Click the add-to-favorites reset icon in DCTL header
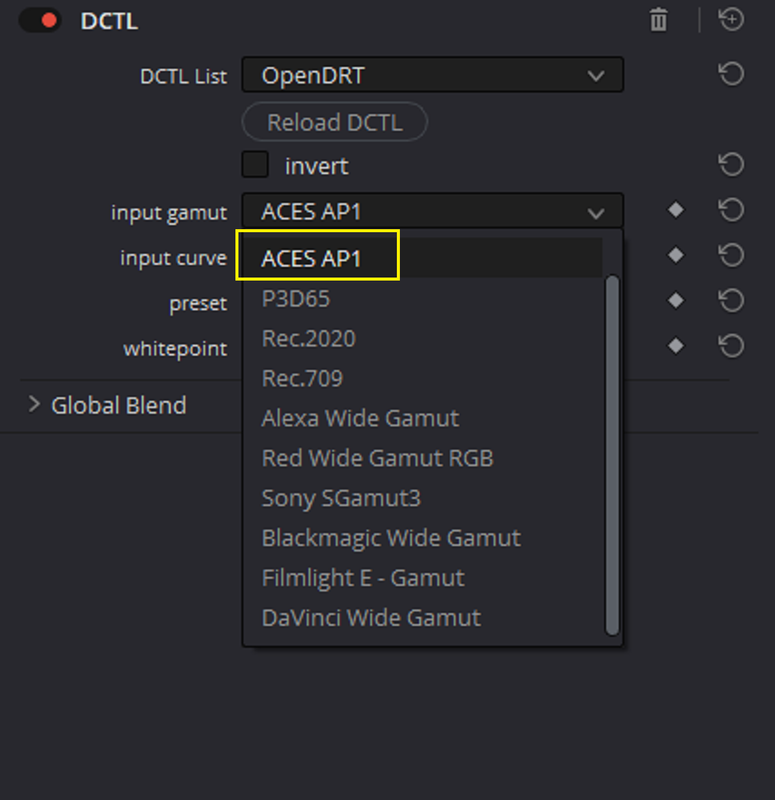The width and height of the screenshot is (775, 800). (x=731, y=20)
